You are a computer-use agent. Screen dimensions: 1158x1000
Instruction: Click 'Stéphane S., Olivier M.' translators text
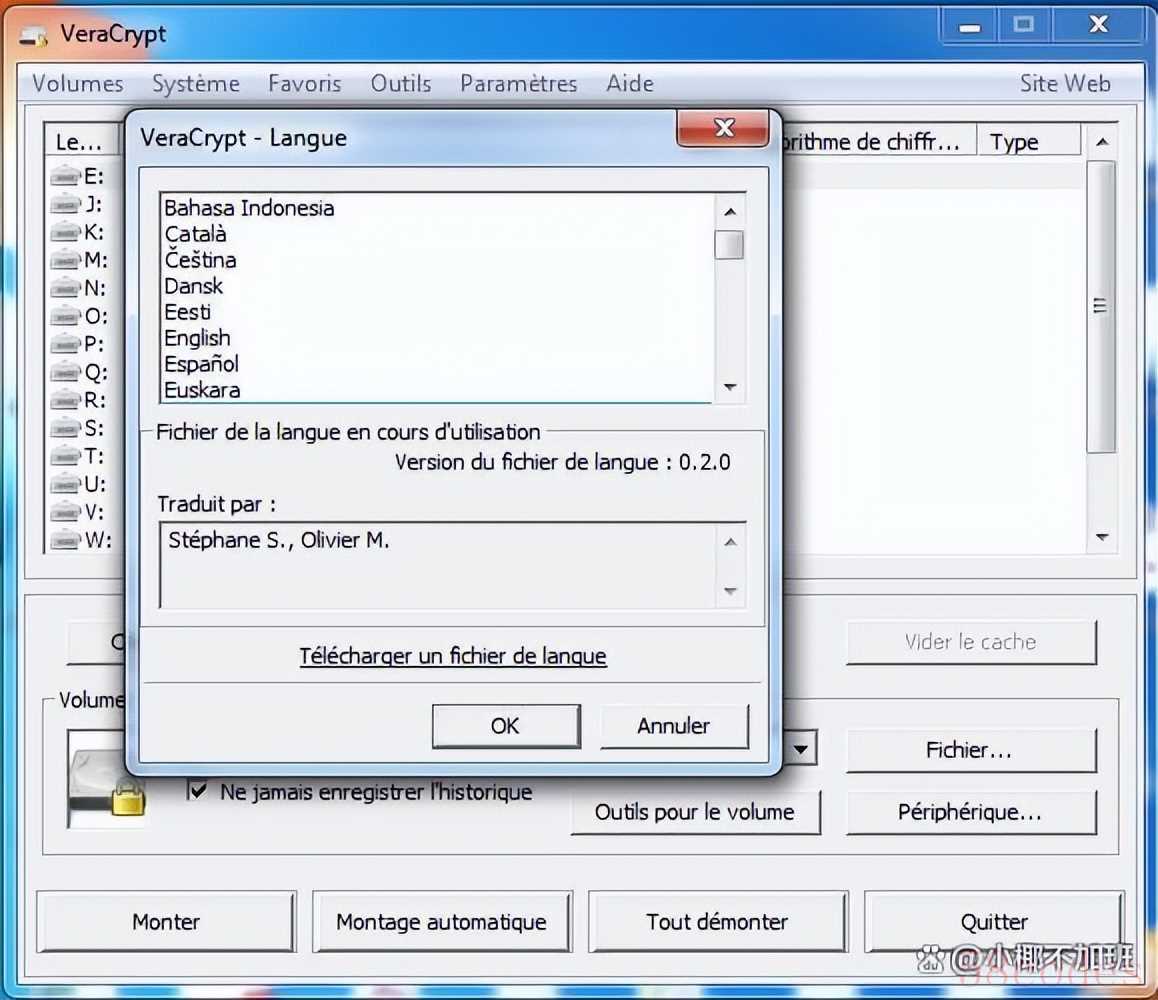click(x=278, y=540)
